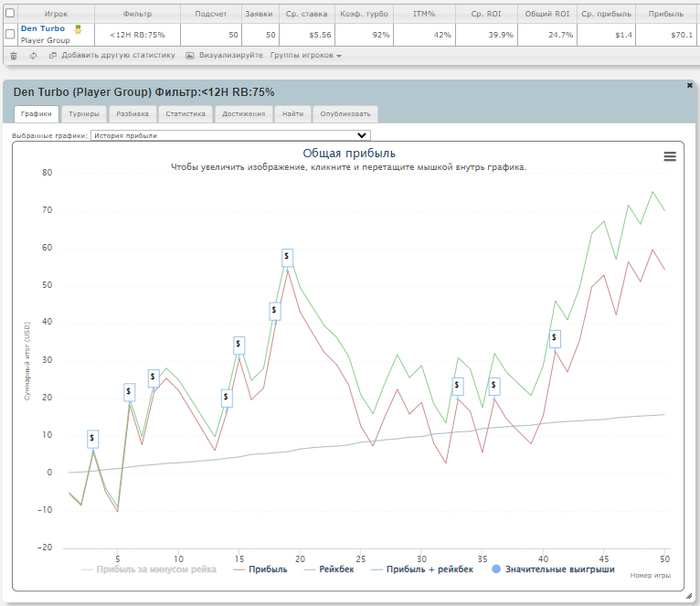Sort by the Ср. ROI column header
This screenshot has width=700, height=606.
click(x=486, y=14)
